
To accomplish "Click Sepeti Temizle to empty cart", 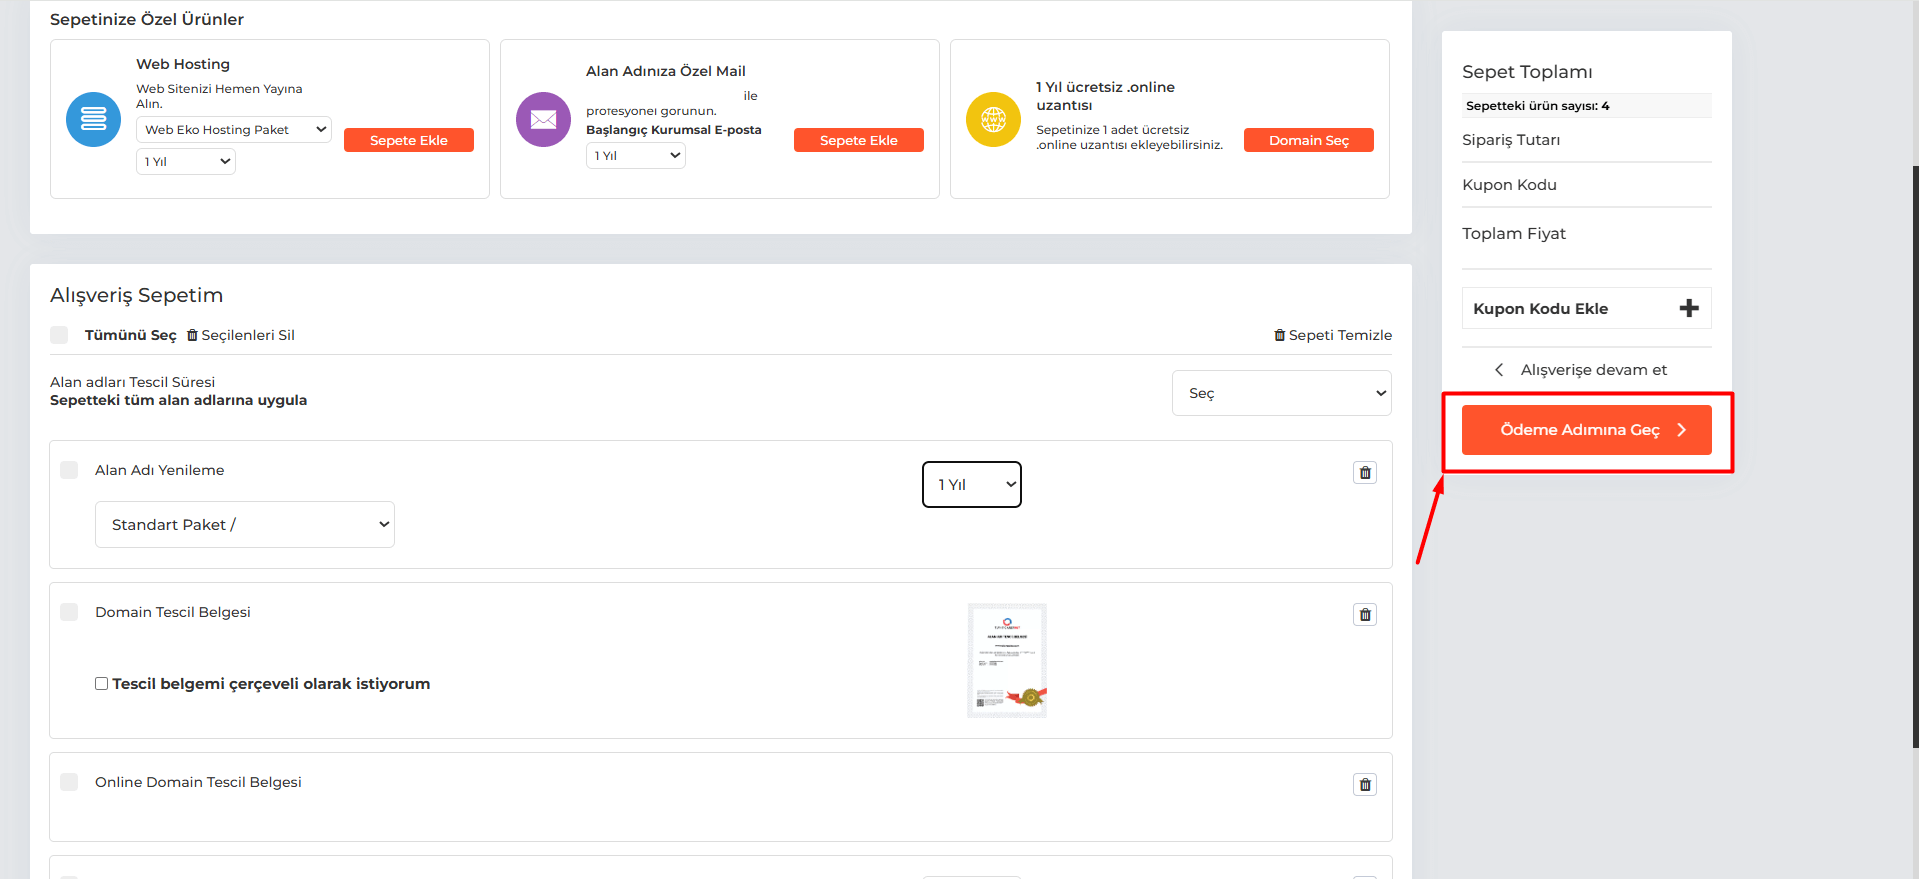I will point(1333,335).
